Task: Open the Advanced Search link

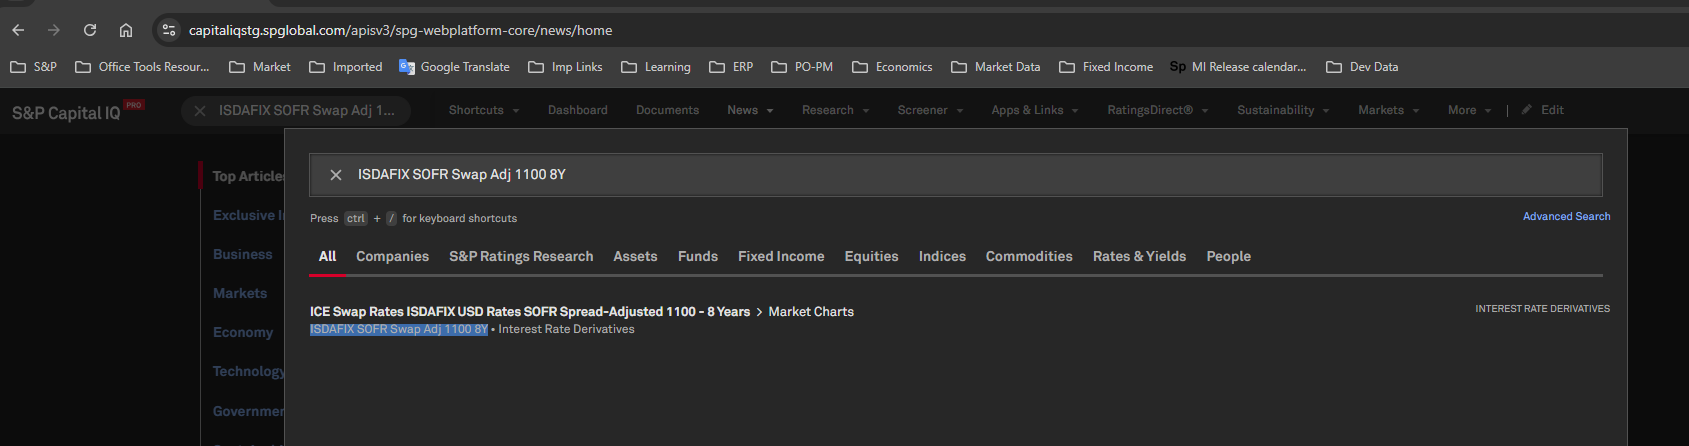Action: click(x=1566, y=217)
